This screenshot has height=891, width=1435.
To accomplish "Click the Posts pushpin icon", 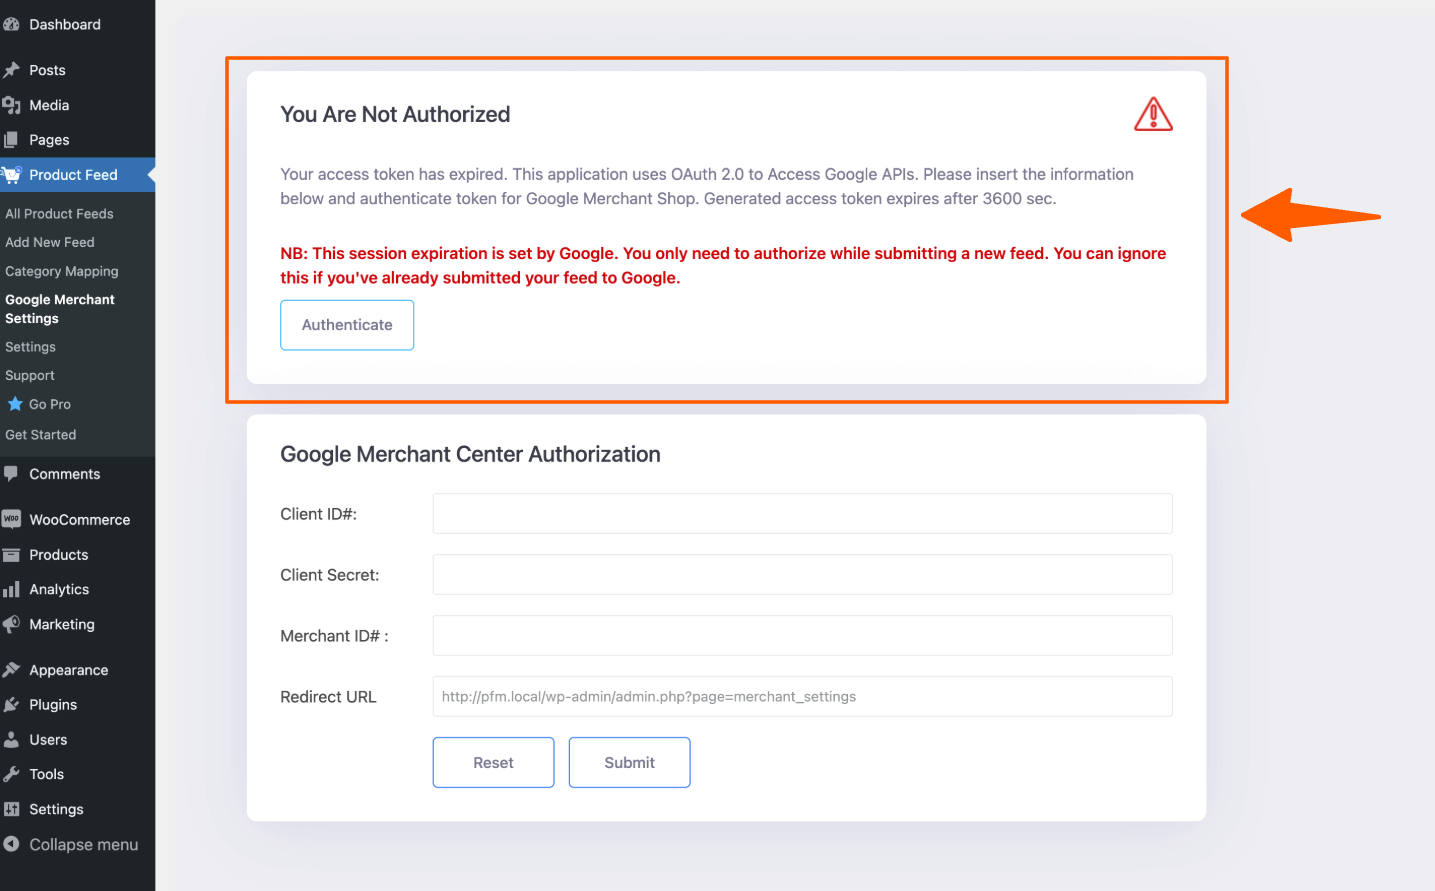I will click(11, 70).
